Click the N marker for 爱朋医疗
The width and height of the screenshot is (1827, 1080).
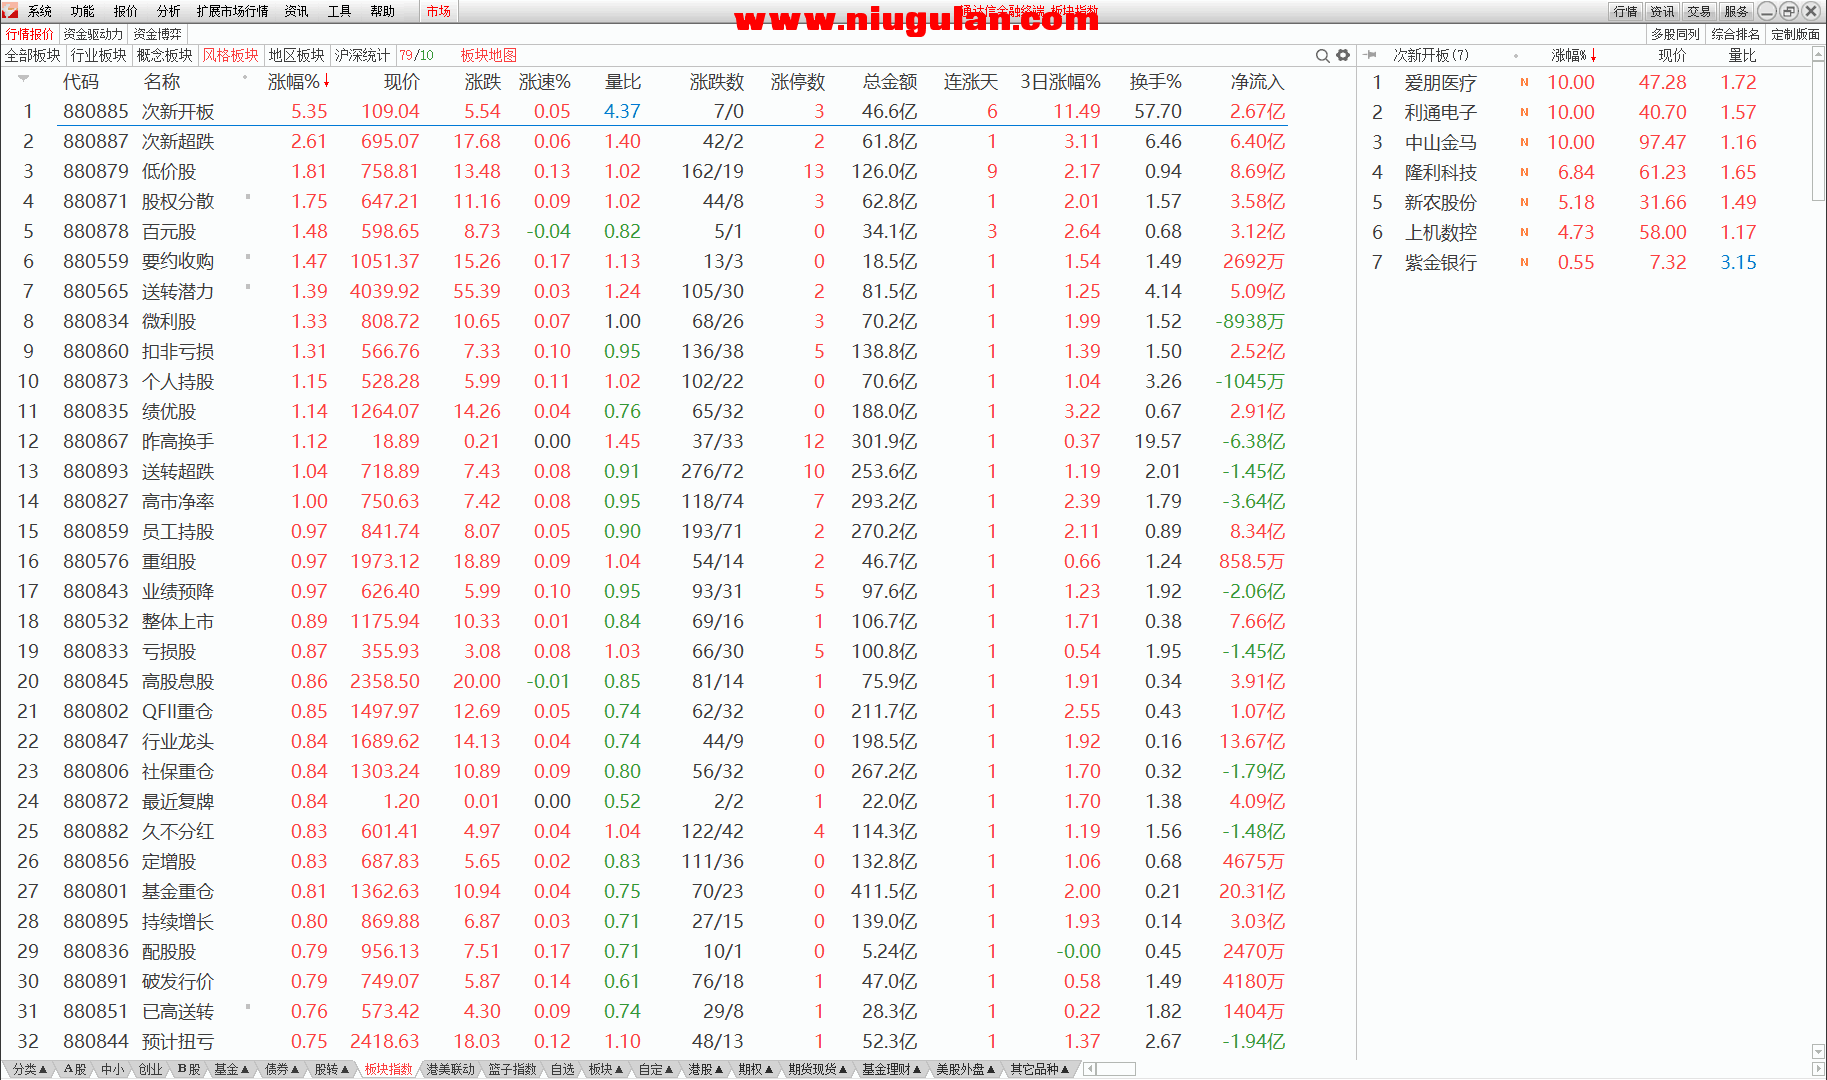click(1524, 83)
